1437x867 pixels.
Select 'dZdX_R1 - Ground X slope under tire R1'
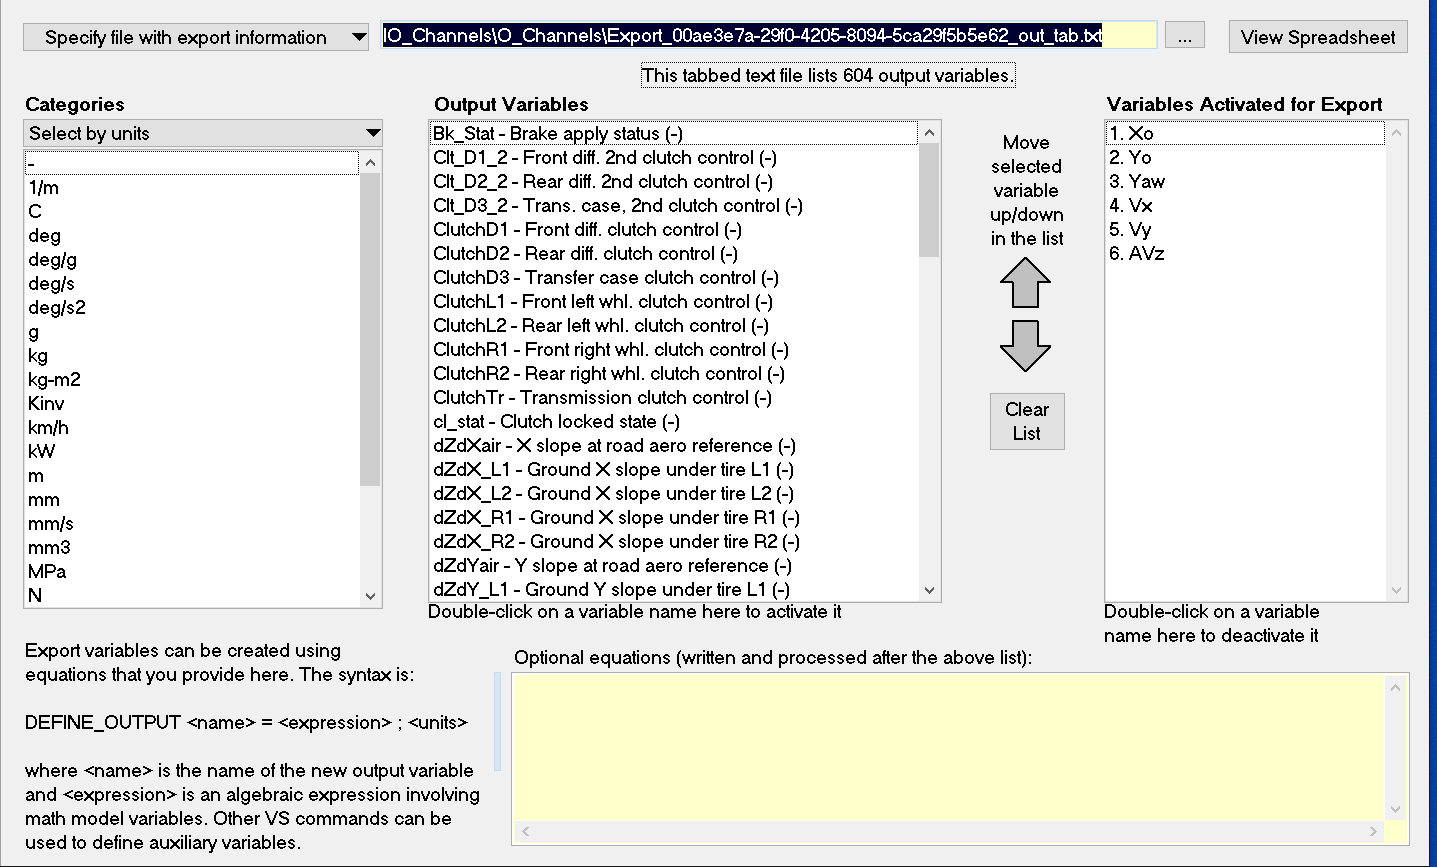click(674, 517)
